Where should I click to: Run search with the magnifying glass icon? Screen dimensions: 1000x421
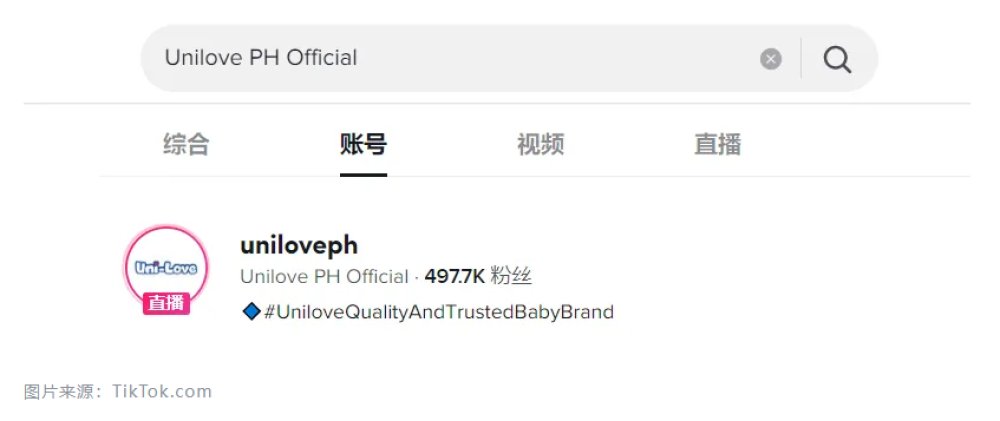pyautogui.click(x=837, y=59)
